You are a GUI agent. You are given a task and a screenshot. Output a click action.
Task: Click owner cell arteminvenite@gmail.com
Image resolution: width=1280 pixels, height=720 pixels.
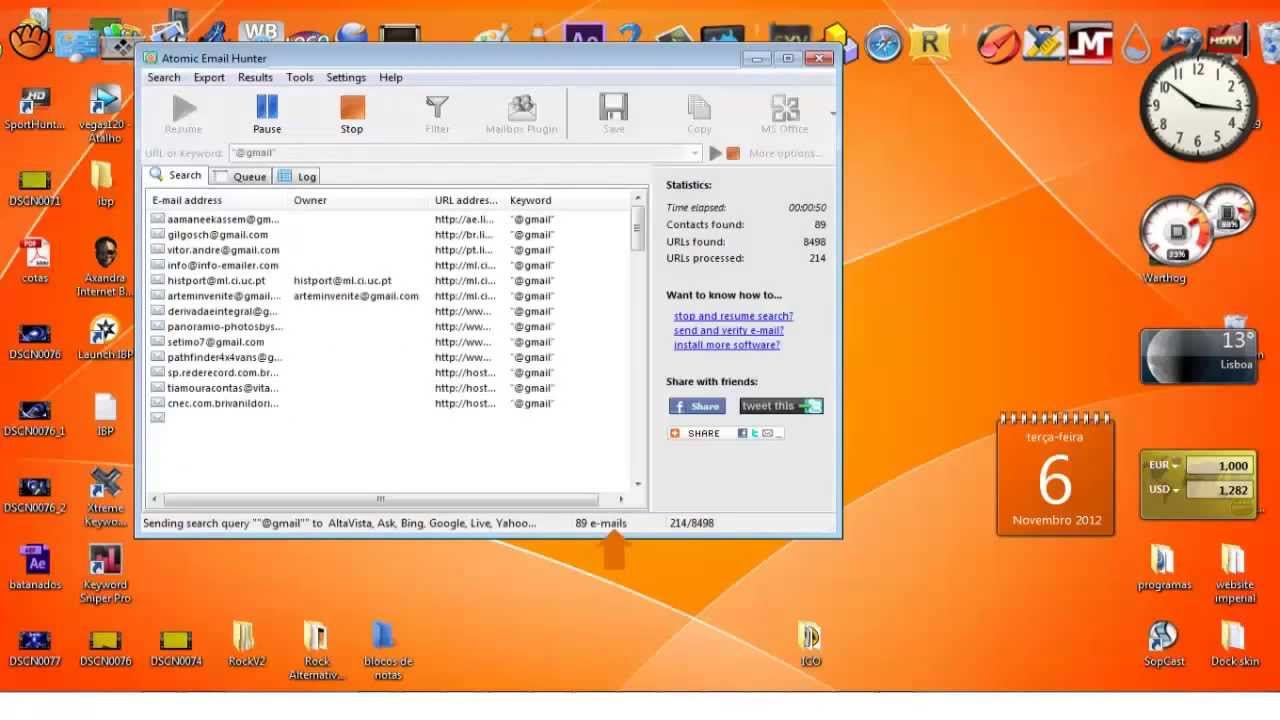pos(356,296)
